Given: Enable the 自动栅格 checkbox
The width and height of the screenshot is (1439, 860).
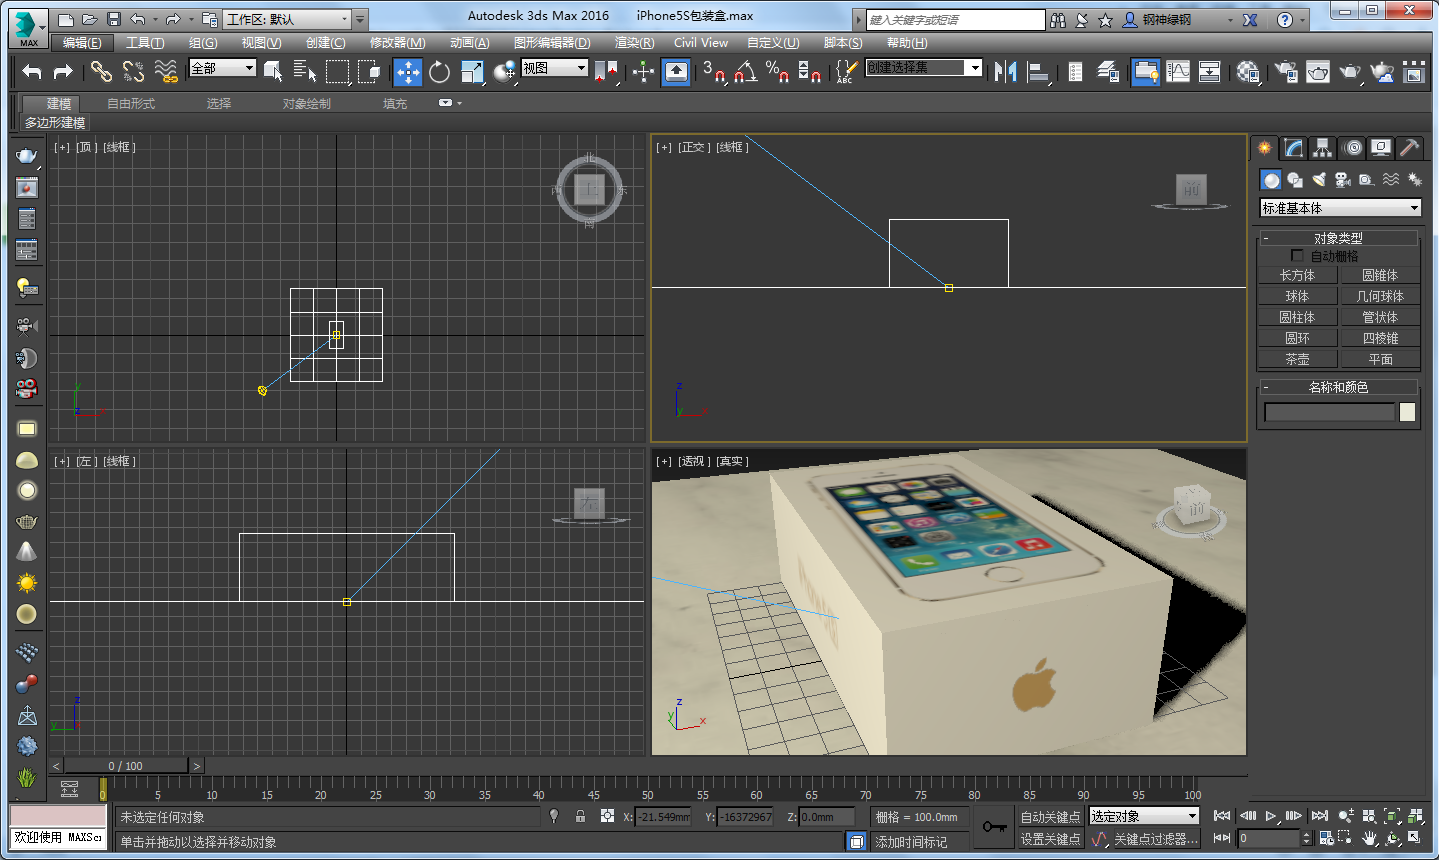Looking at the screenshot, I should pyautogui.click(x=1297, y=256).
